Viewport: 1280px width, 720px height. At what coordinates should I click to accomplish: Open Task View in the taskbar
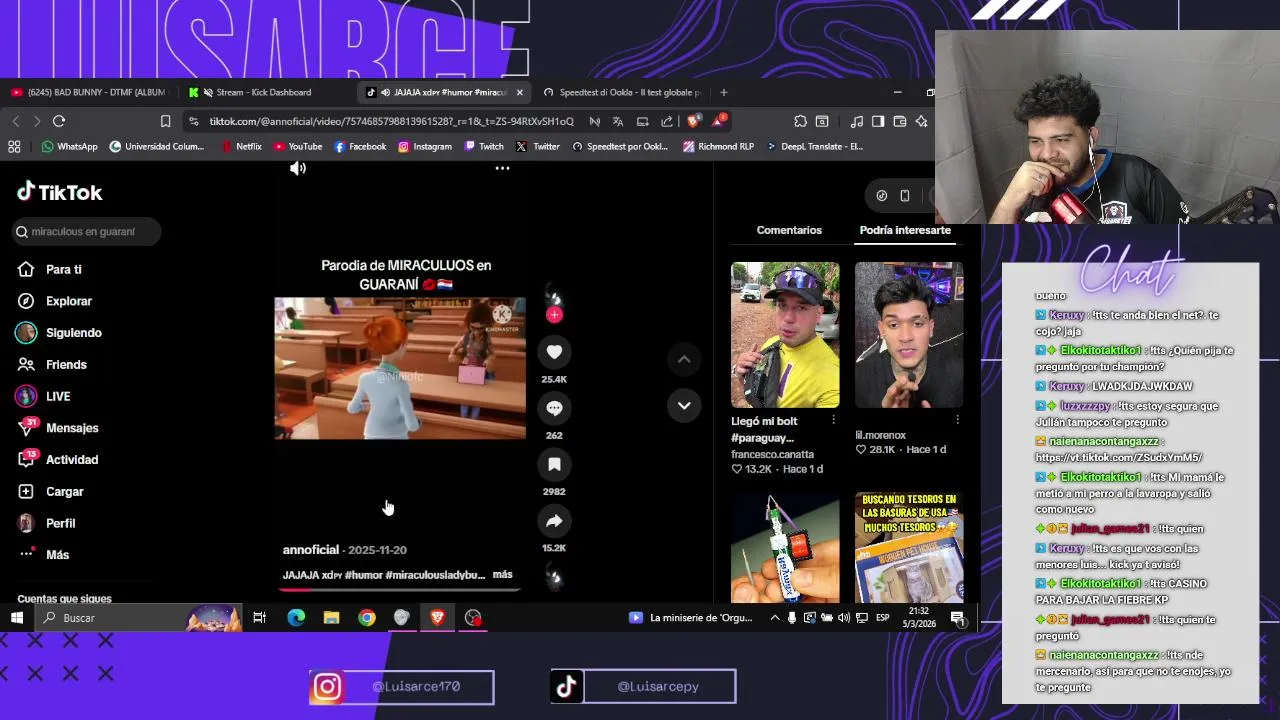point(259,618)
